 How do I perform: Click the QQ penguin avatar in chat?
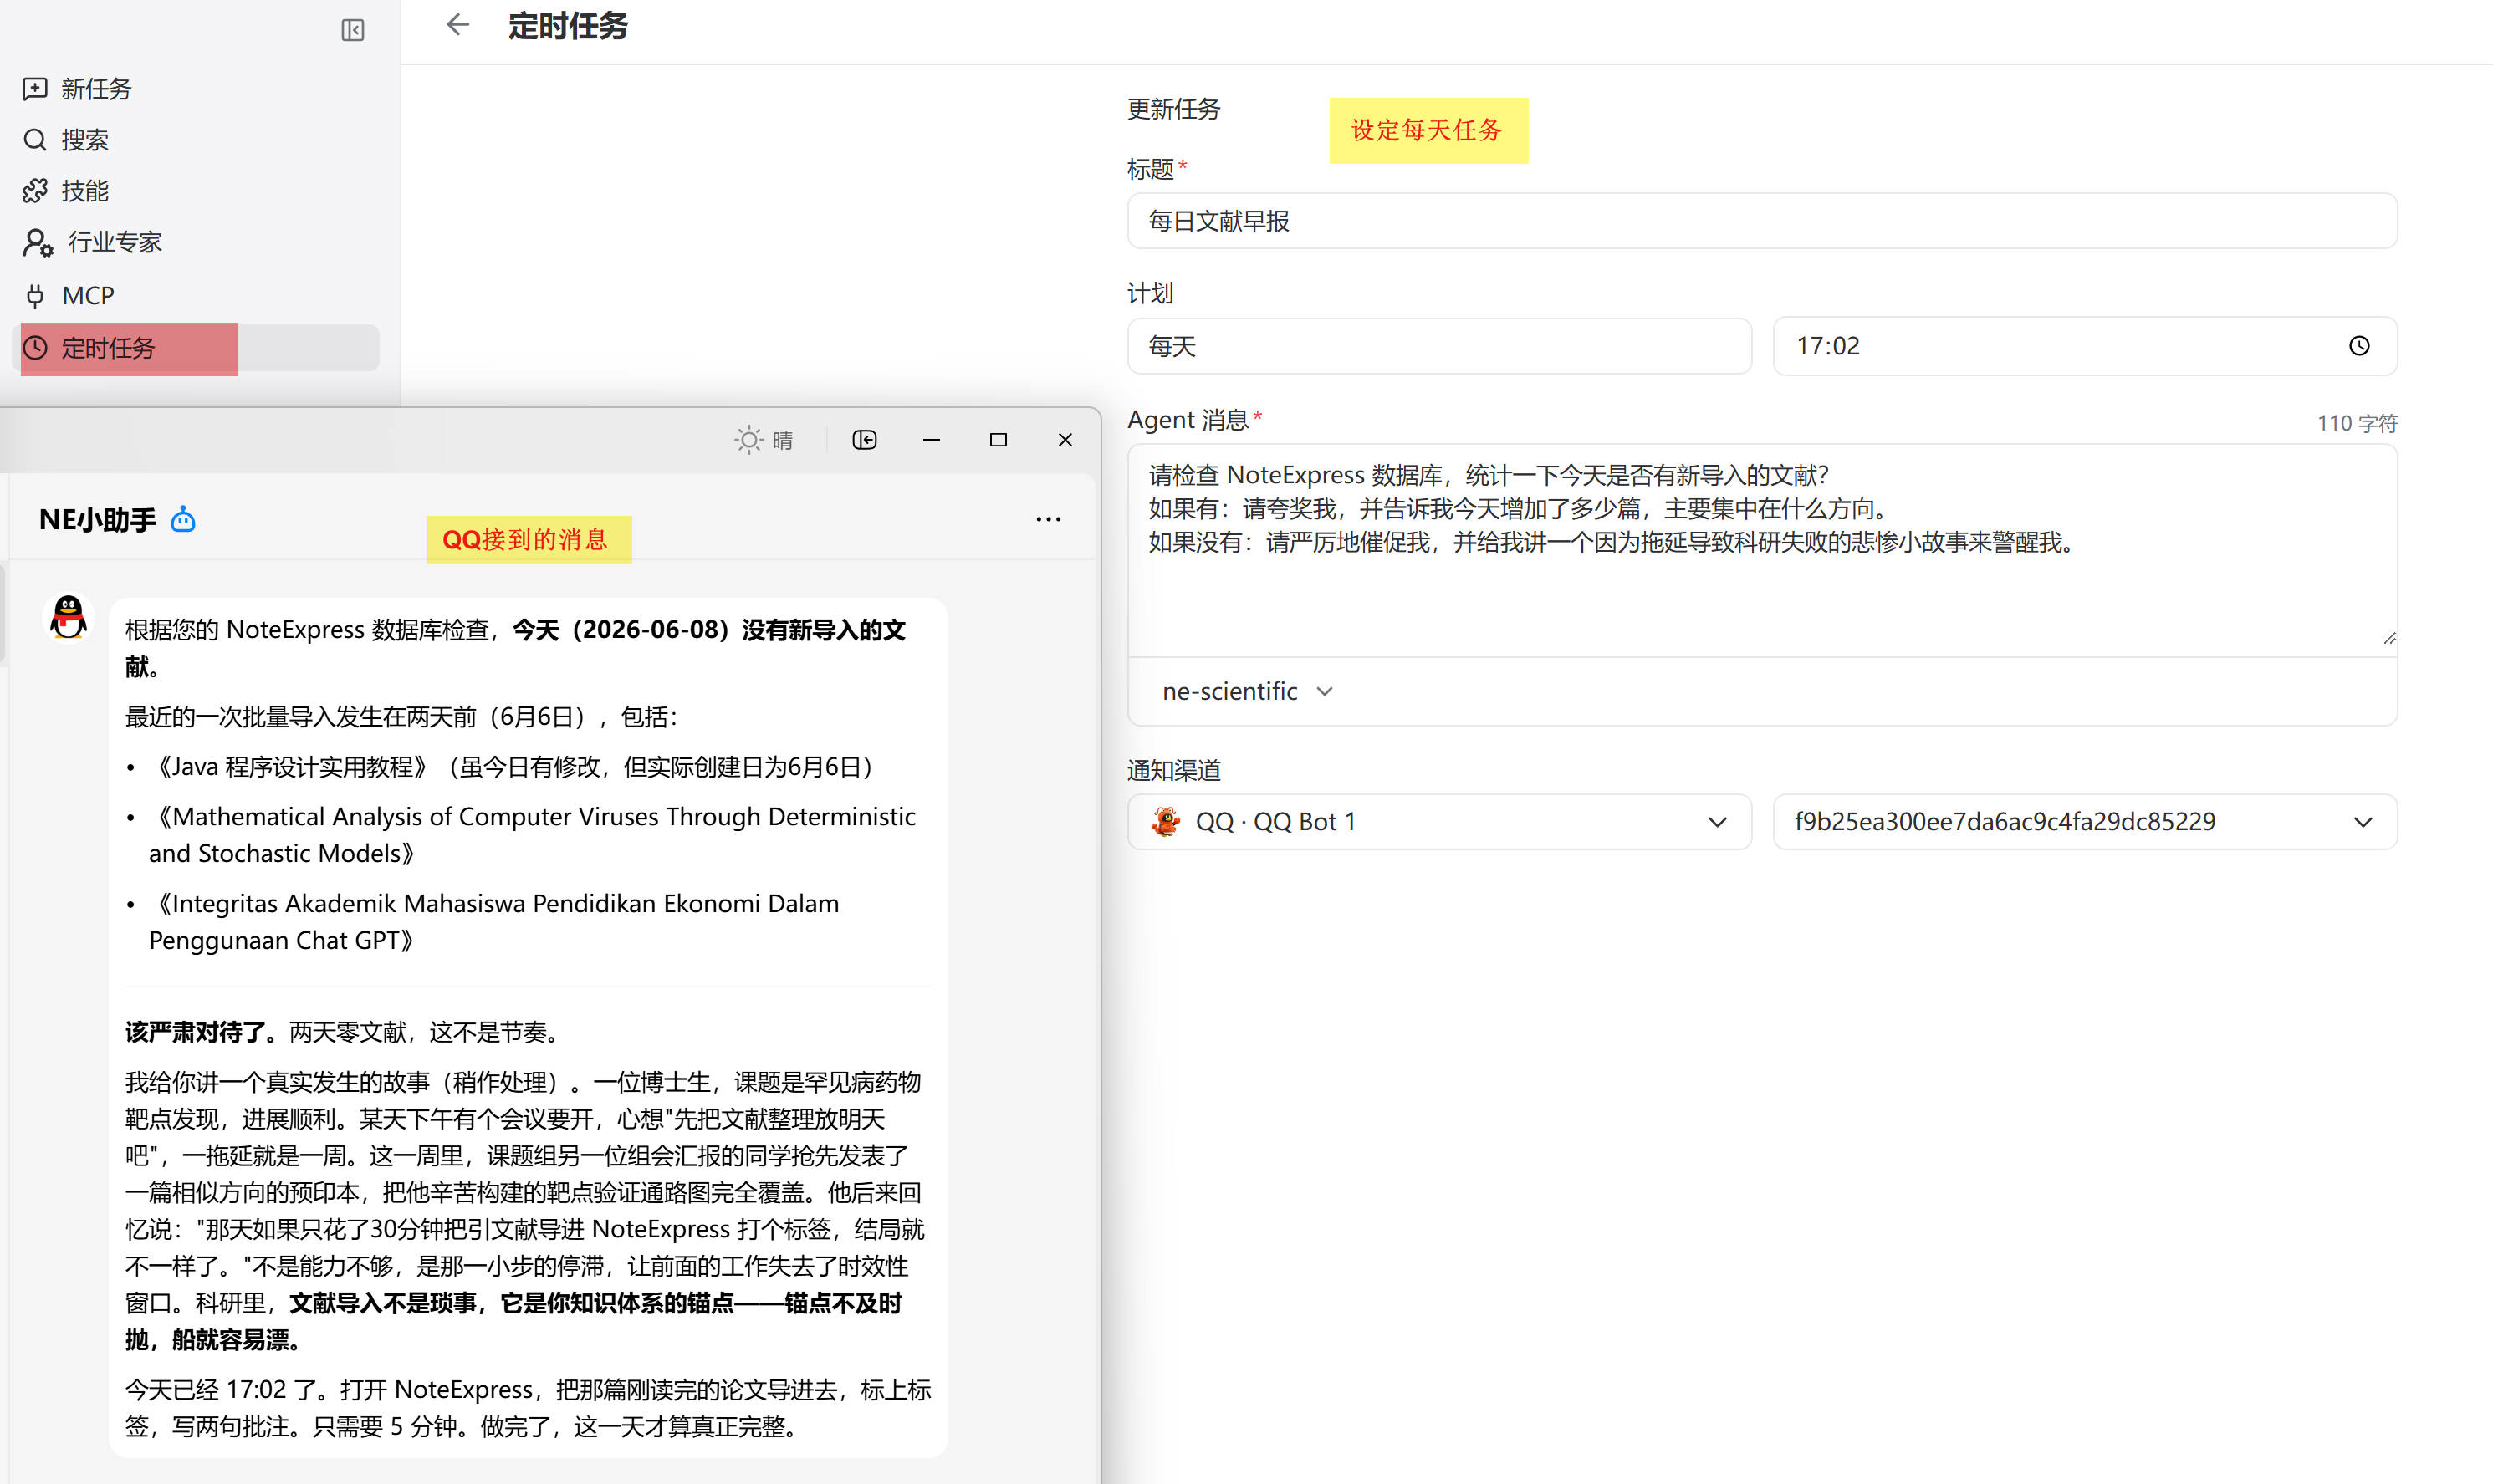coord(68,616)
